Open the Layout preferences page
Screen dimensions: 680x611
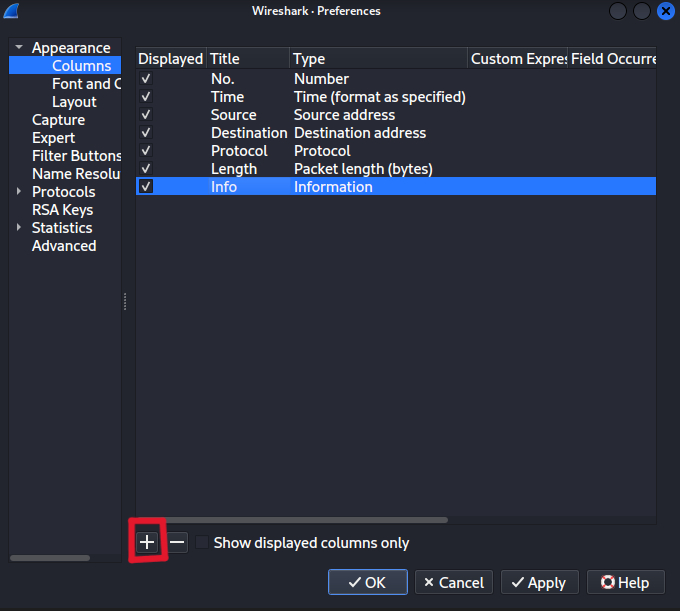(74, 102)
